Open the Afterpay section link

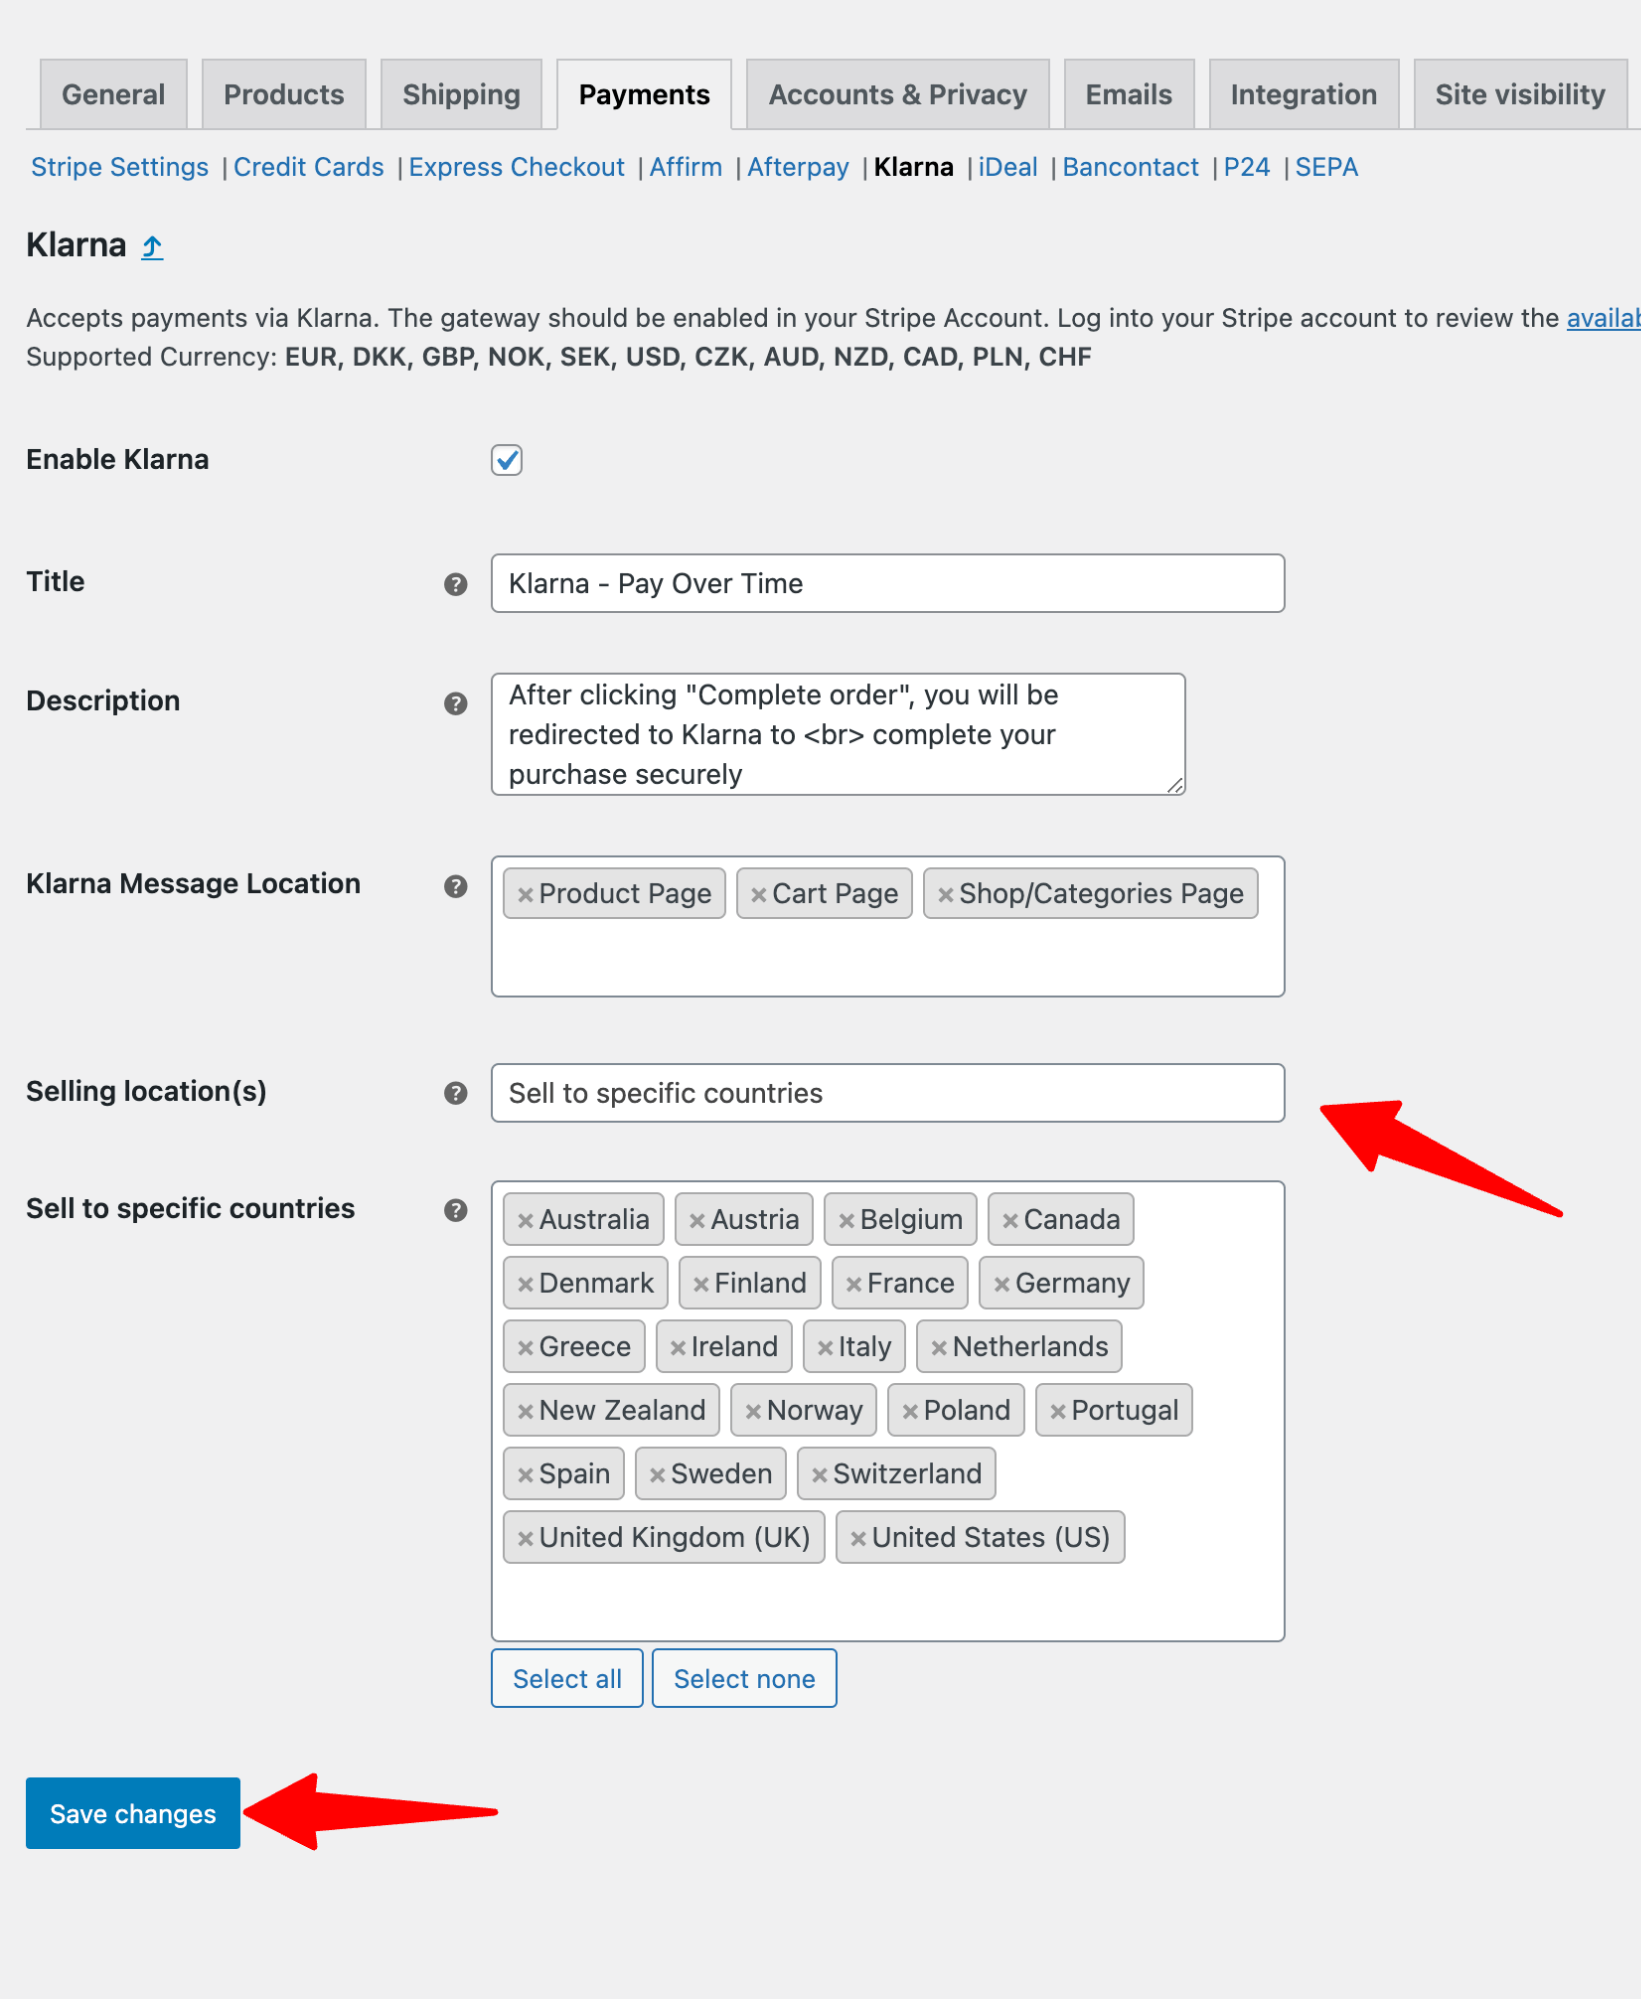tap(799, 167)
